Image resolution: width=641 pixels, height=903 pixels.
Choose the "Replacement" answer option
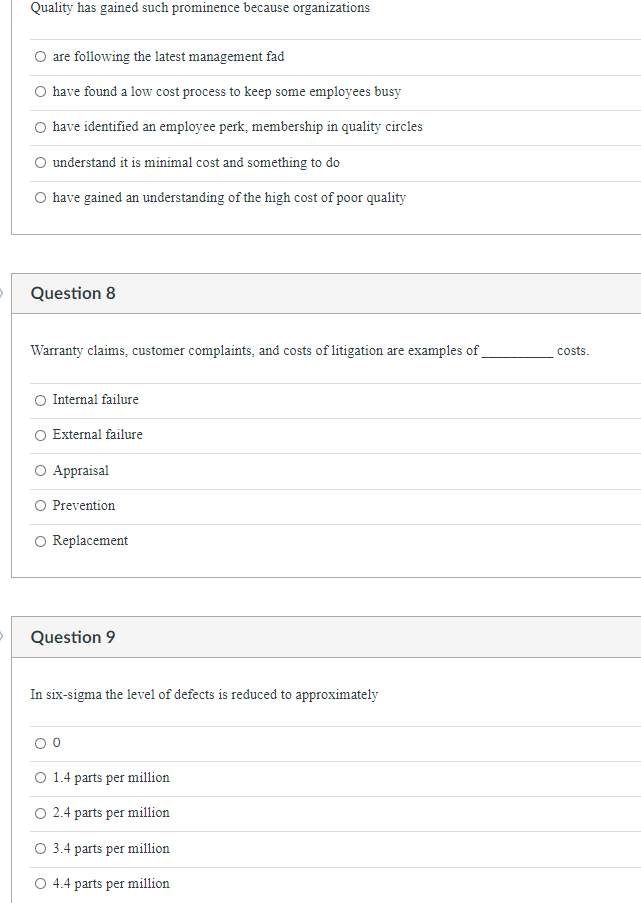point(40,540)
